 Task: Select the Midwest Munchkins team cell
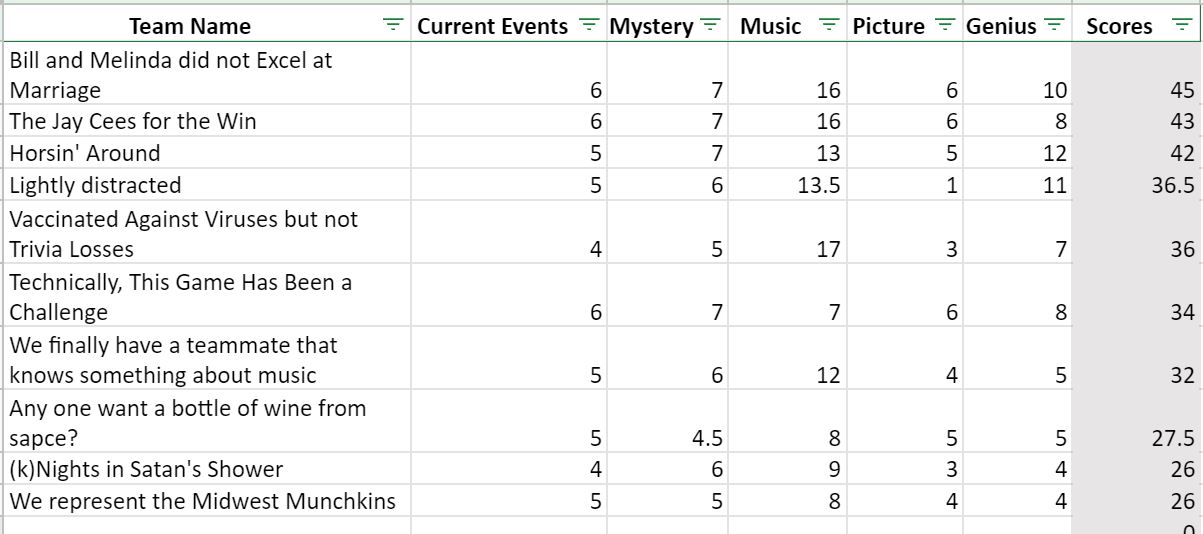coord(208,501)
